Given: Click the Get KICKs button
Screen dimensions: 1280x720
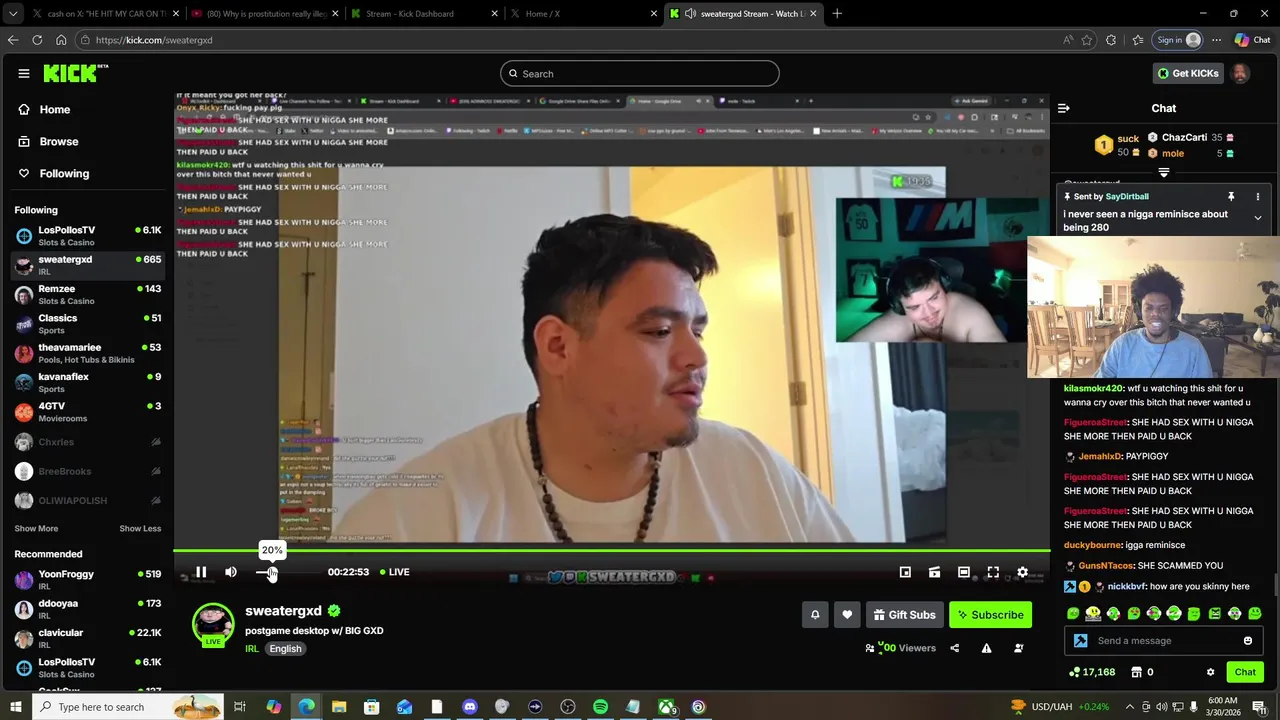Looking at the screenshot, I should 1188,73.
